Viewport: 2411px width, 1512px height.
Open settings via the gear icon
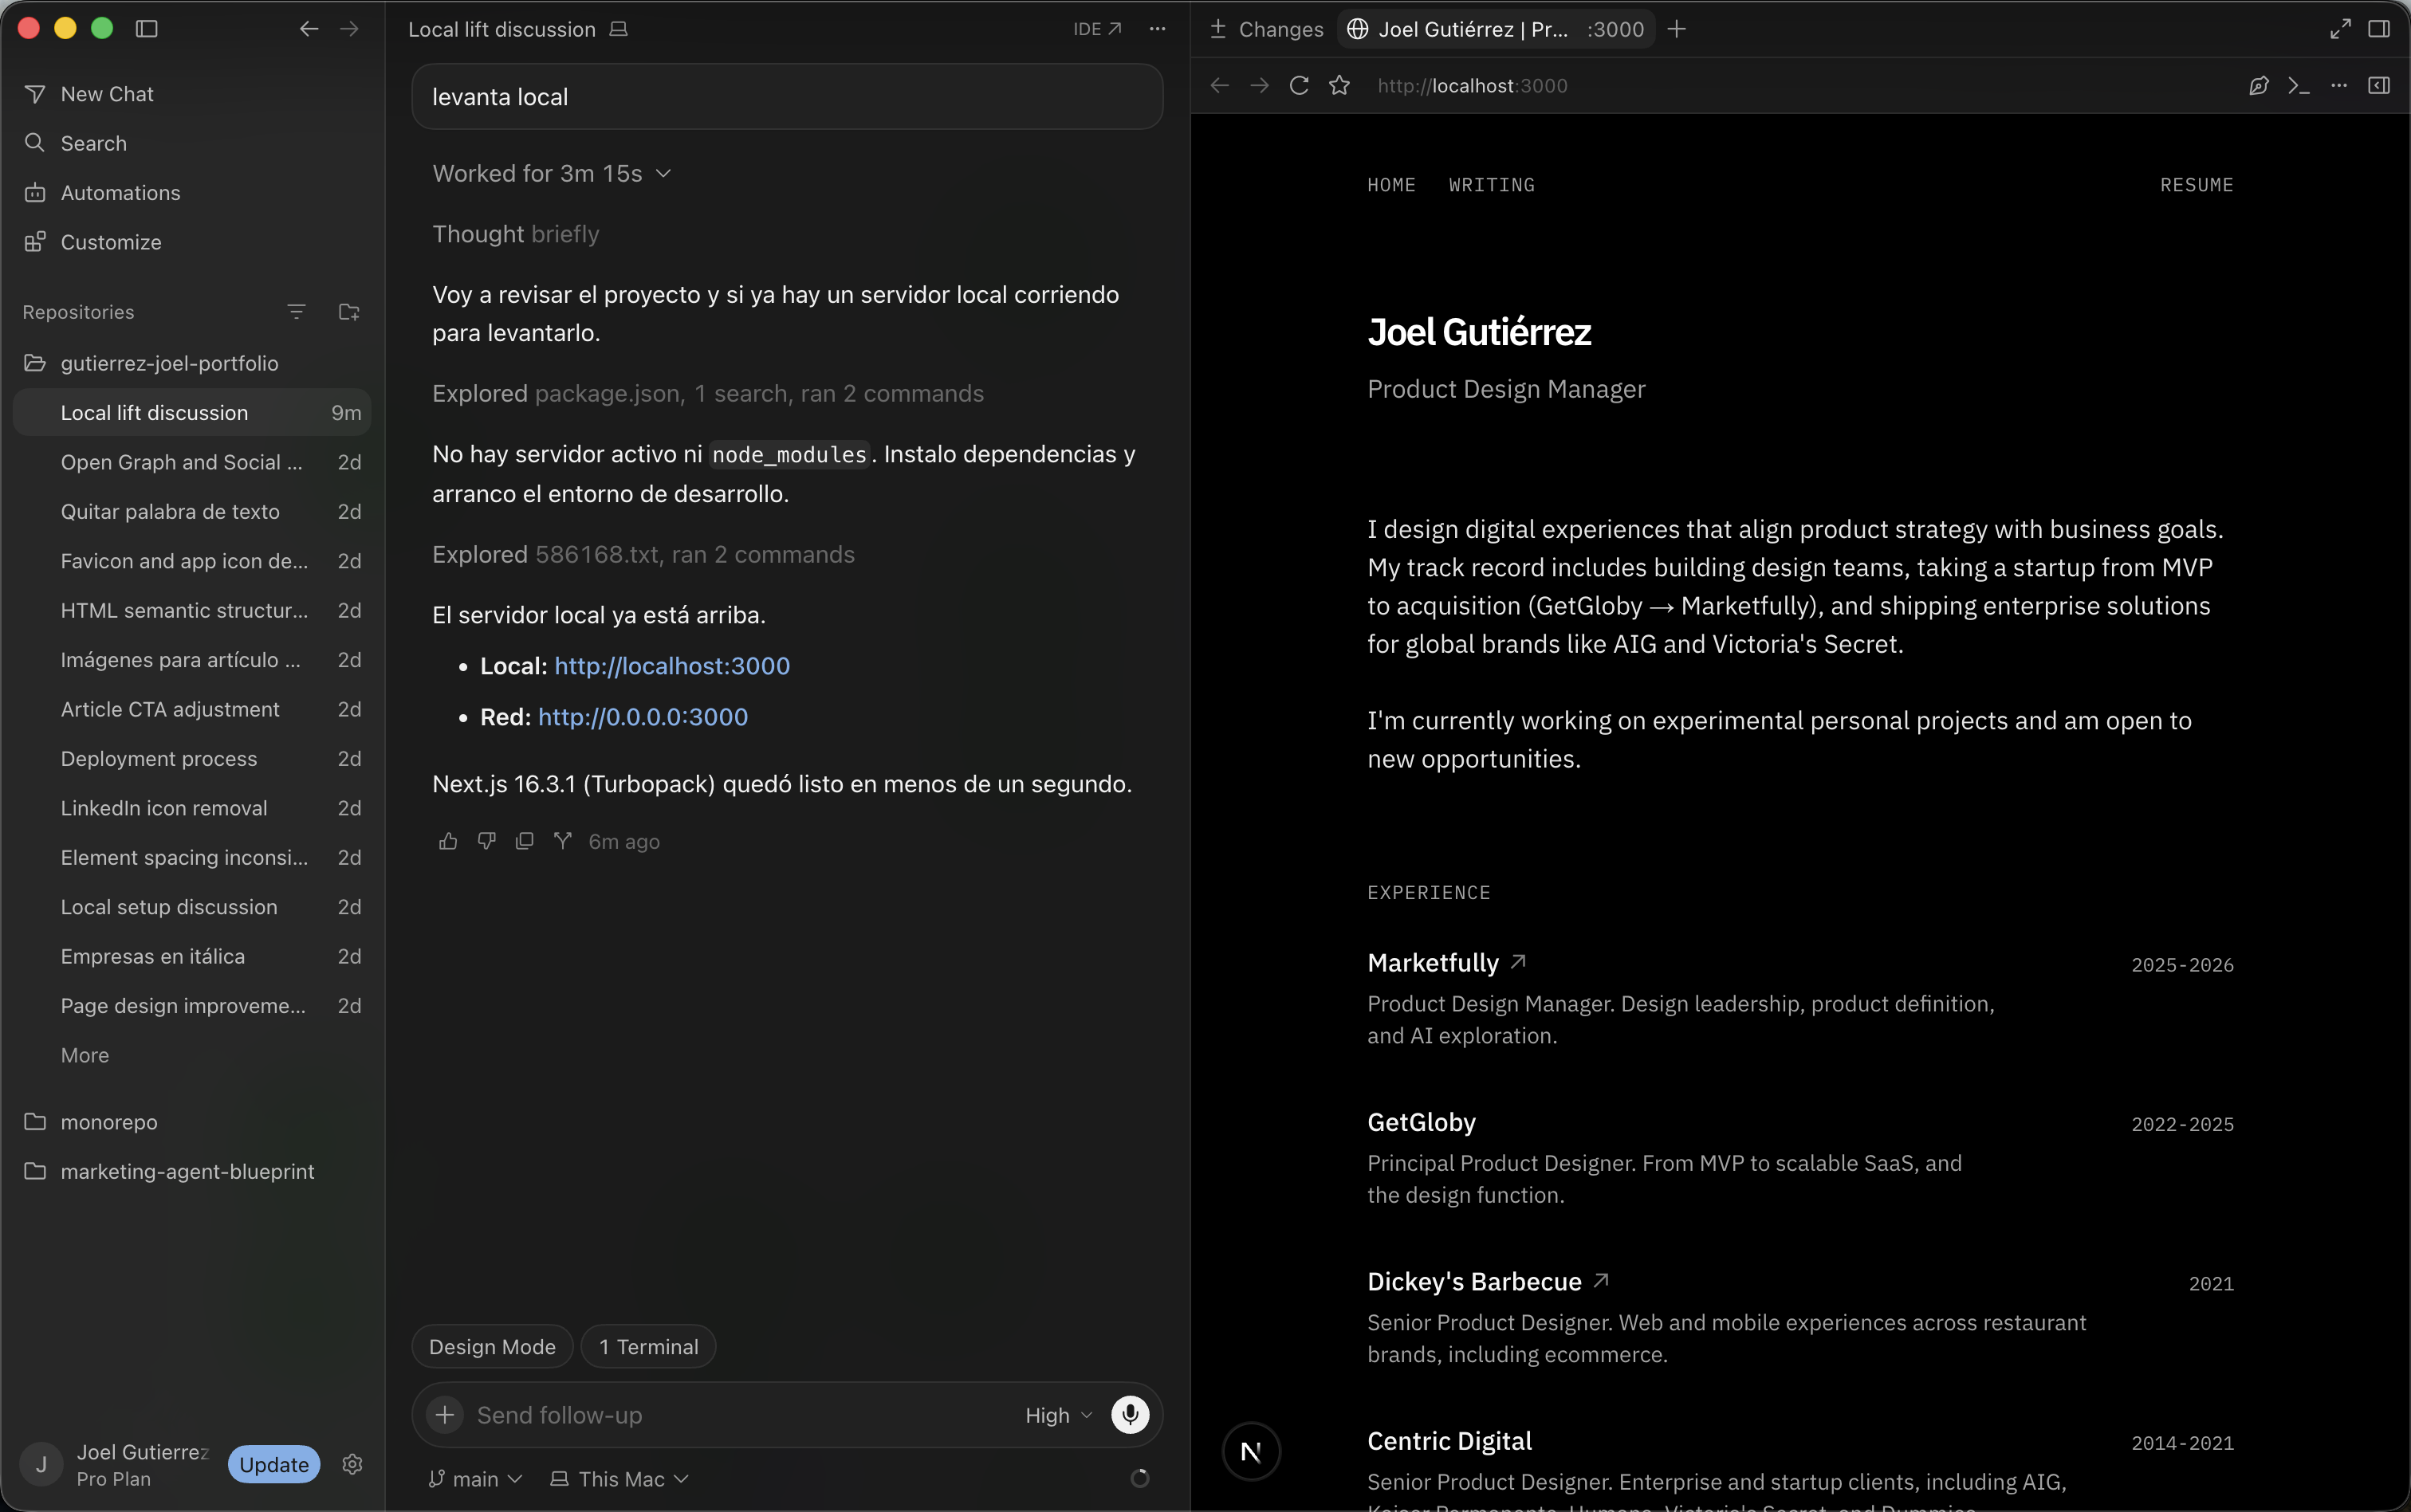coord(352,1464)
